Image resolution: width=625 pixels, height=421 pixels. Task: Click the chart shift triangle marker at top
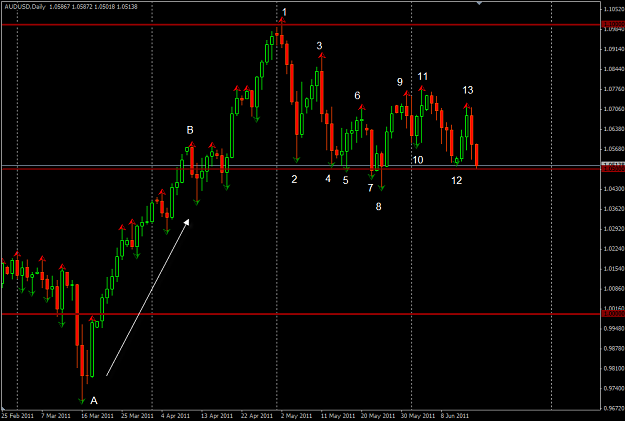(479, 3)
